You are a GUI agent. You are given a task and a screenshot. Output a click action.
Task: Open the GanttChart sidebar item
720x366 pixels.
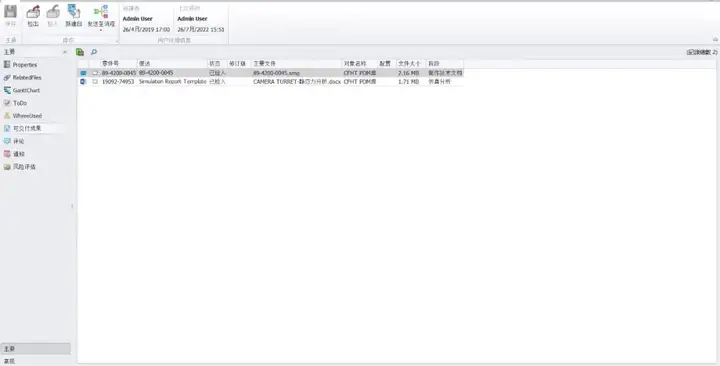[x=22, y=90]
